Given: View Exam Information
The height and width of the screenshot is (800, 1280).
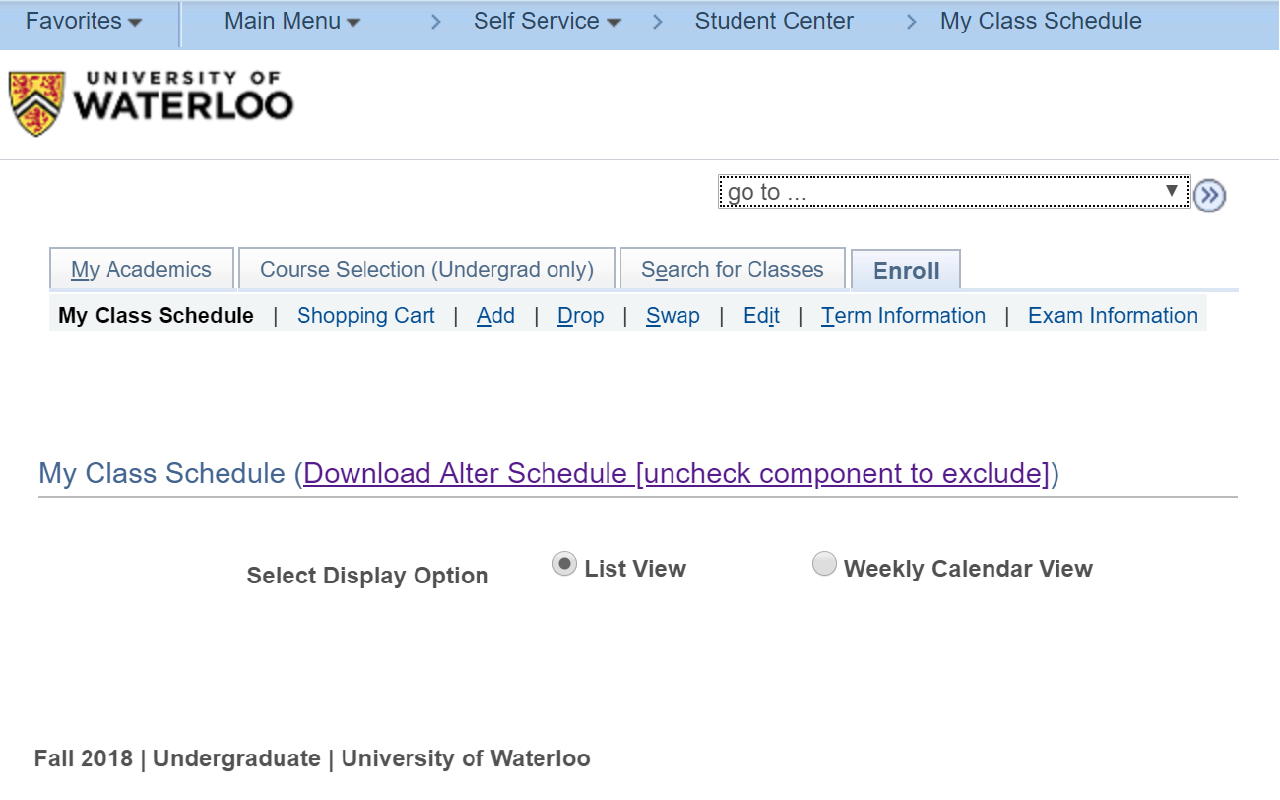Looking at the screenshot, I should (1112, 315).
